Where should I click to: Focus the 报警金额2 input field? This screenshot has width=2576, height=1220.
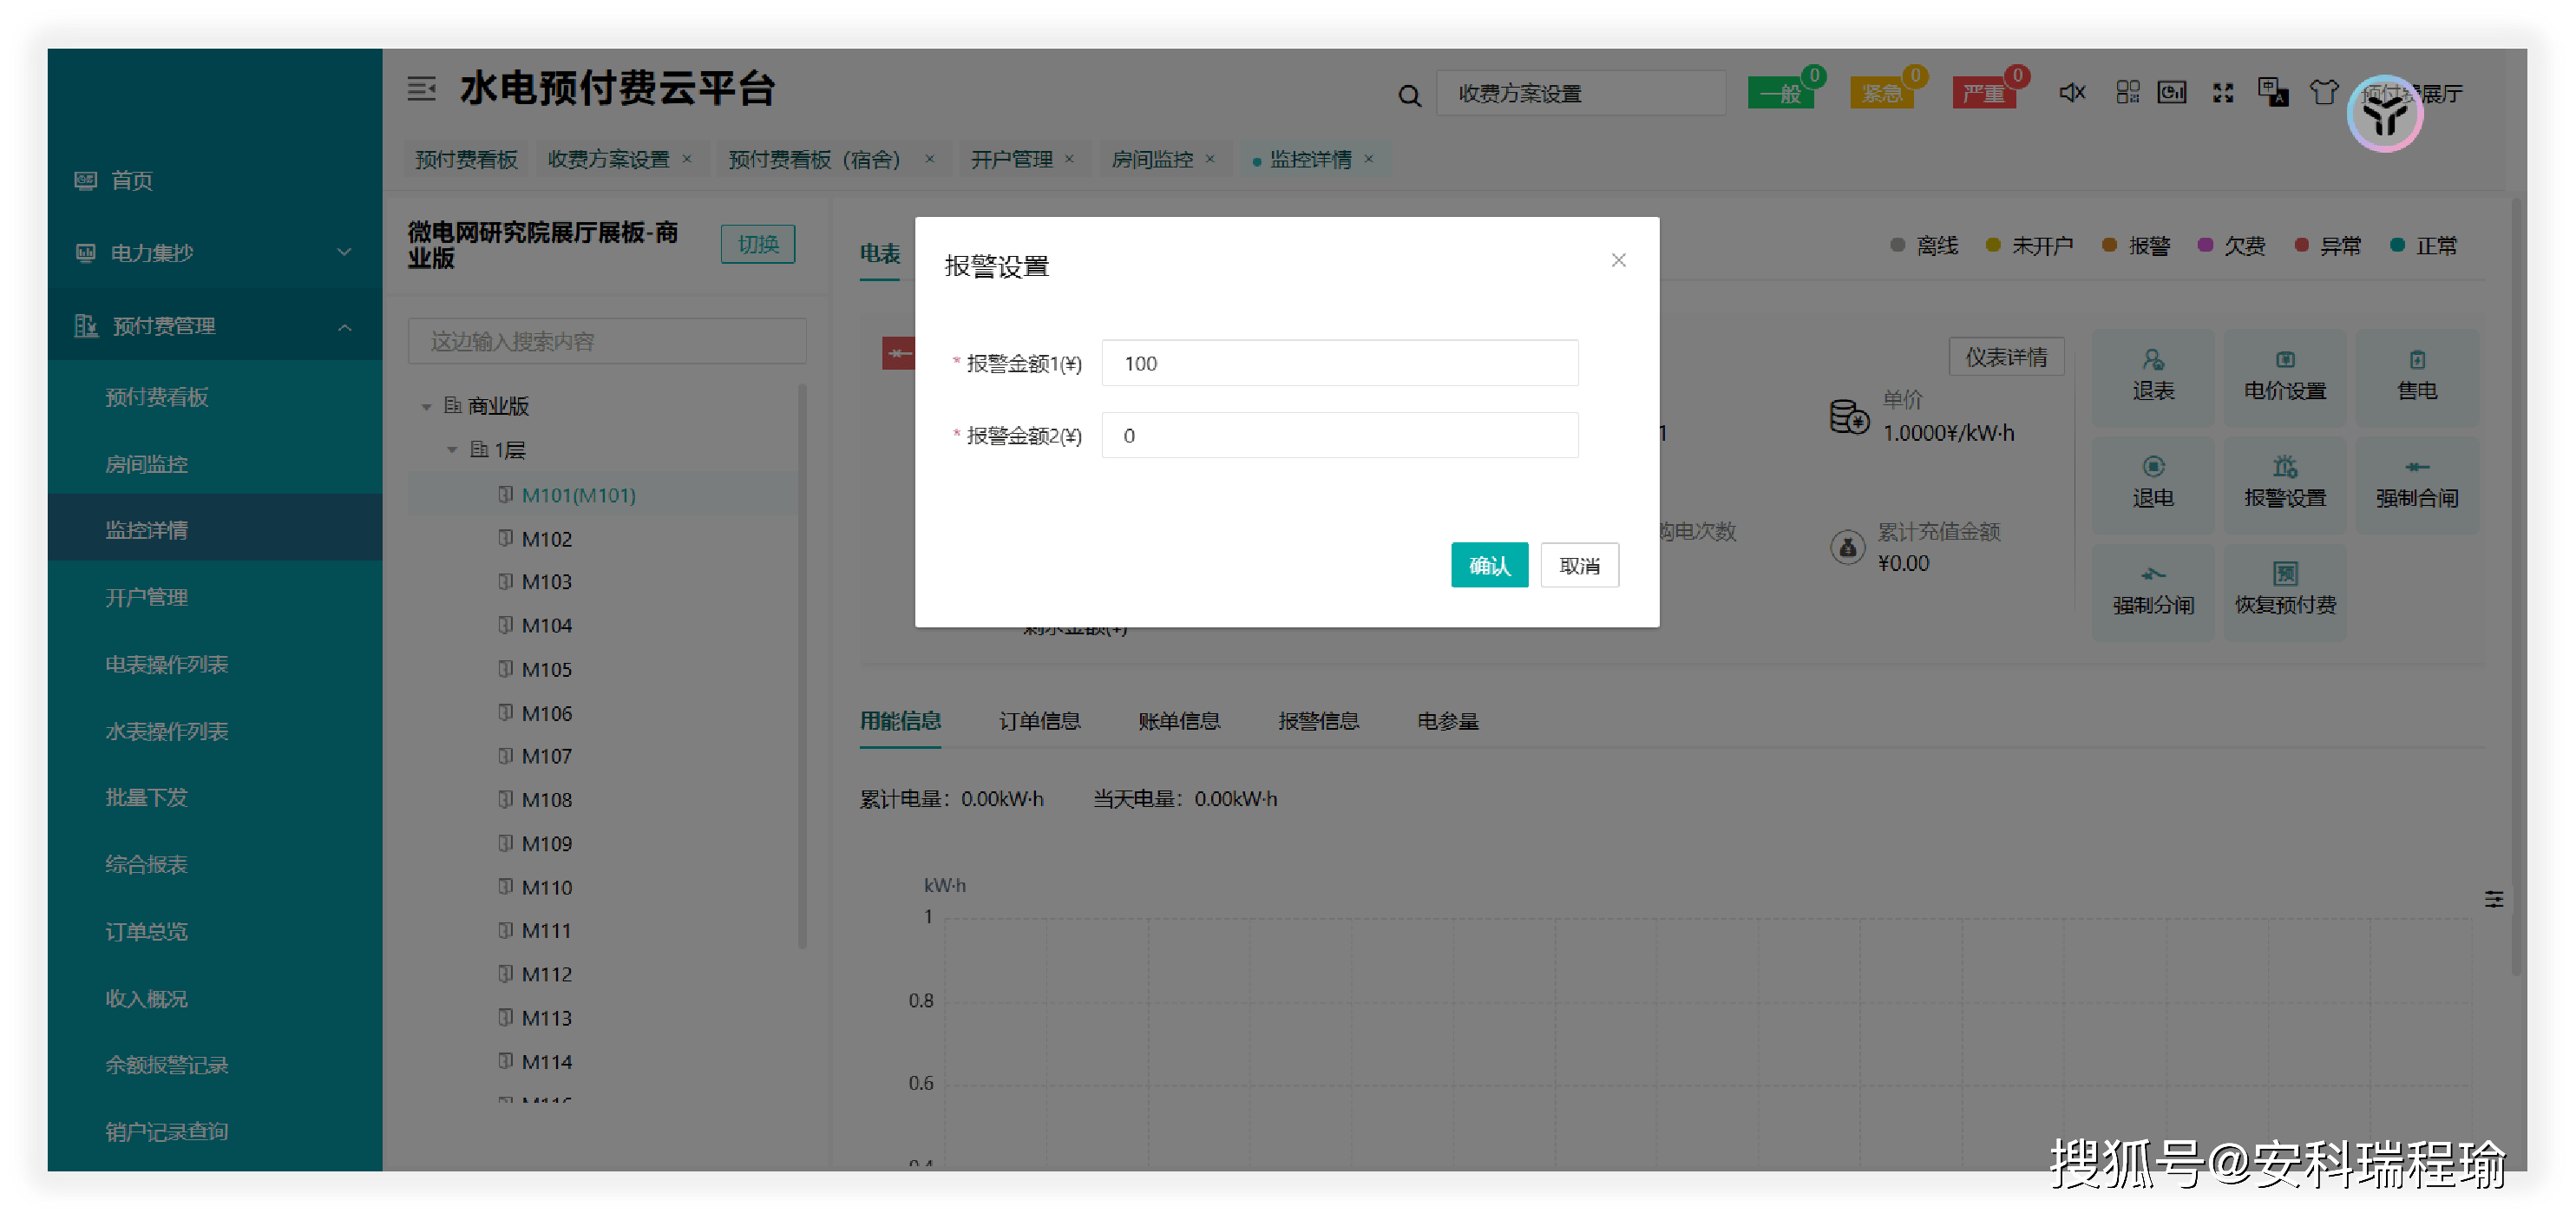pyautogui.click(x=1339, y=435)
